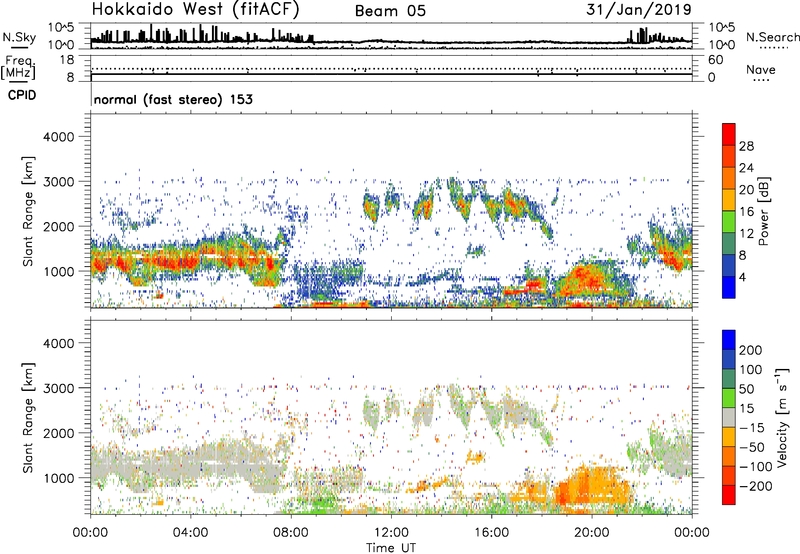Click the "2000" tick of the power panel
800x554 pixels.
[59, 226]
